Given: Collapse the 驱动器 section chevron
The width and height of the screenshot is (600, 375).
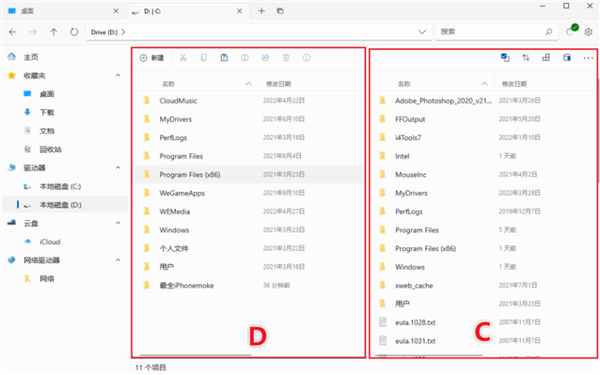Looking at the screenshot, I should click(x=118, y=168).
